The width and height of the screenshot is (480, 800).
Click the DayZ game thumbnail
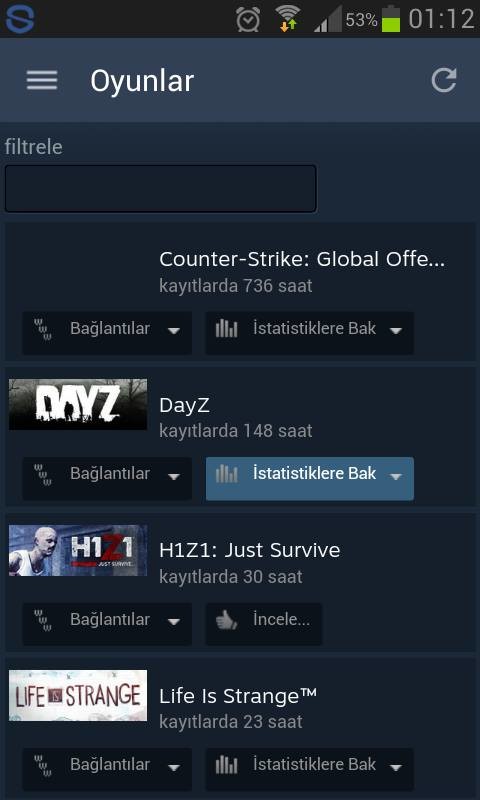[x=78, y=404]
